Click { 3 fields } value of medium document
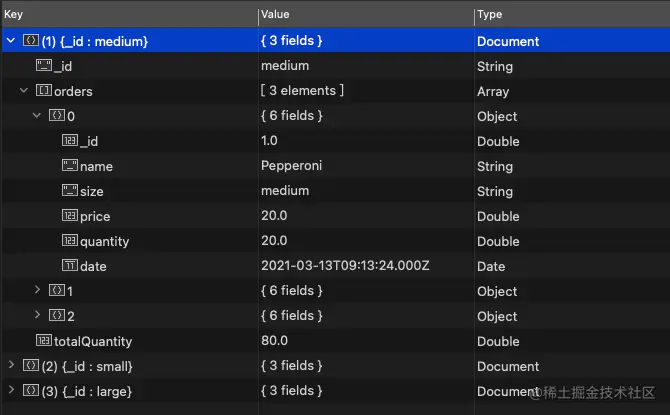 [x=291, y=41]
